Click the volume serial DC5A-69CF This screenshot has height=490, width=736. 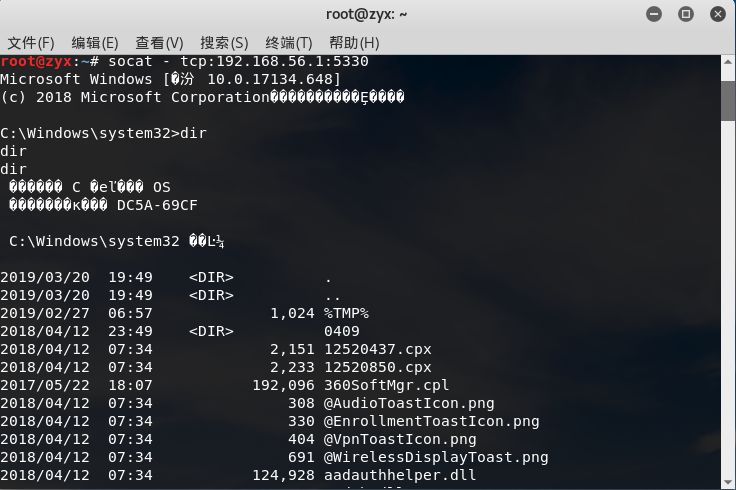(x=157, y=205)
